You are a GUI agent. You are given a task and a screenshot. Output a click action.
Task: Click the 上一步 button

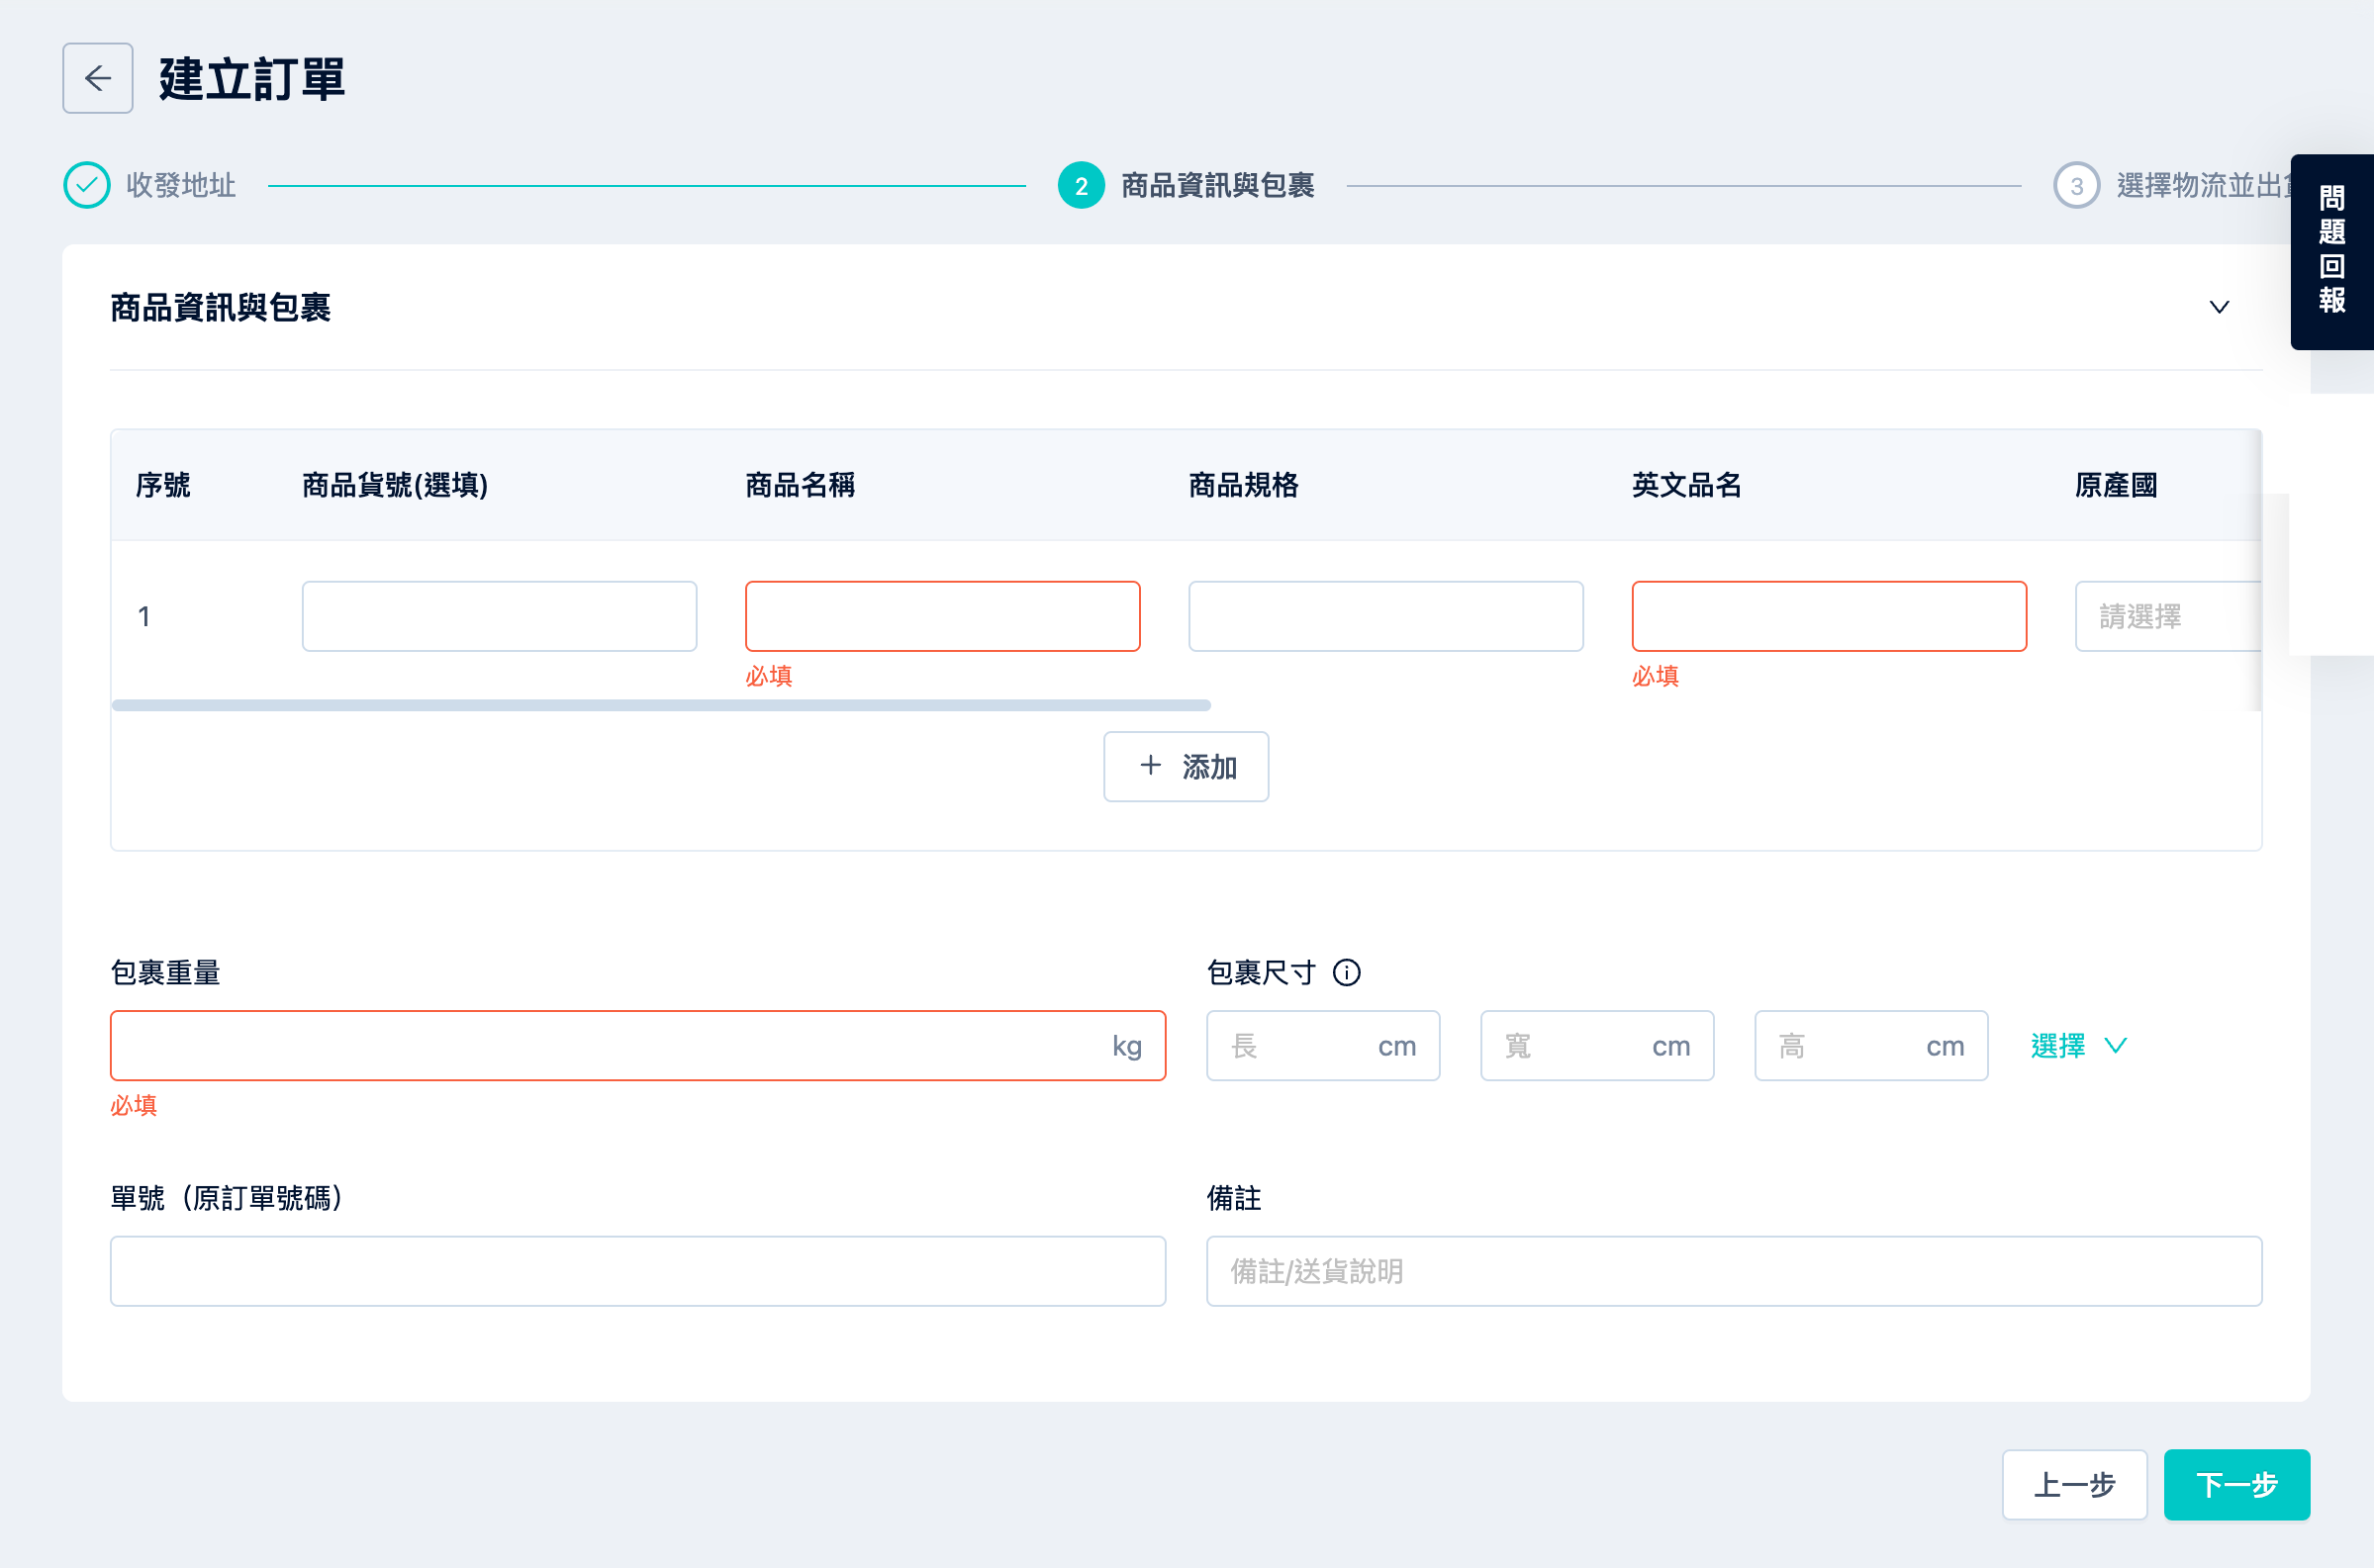pyautogui.click(x=2074, y=1484)
